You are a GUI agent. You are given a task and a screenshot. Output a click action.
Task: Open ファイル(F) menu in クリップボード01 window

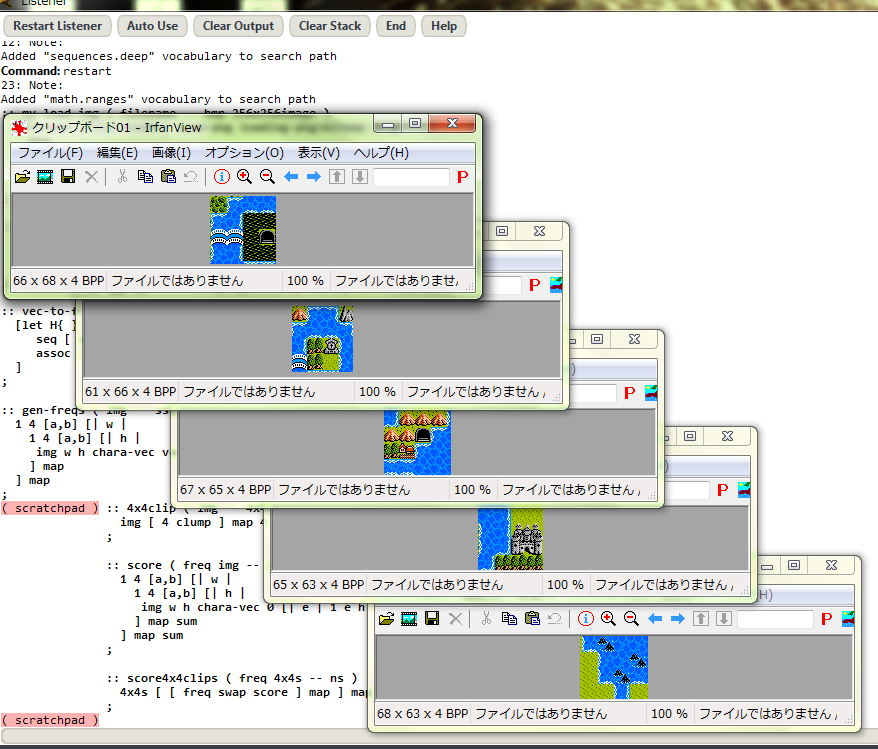(x=50, y=153)
